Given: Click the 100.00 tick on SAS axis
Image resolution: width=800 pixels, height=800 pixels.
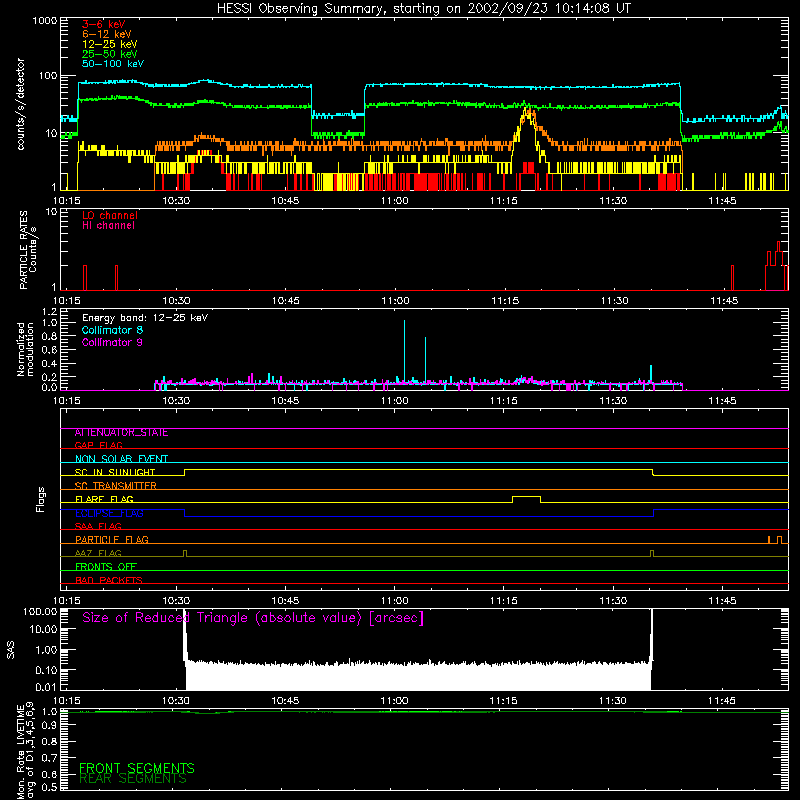Looking at the screenshot, I should click(x=40, y=611).
